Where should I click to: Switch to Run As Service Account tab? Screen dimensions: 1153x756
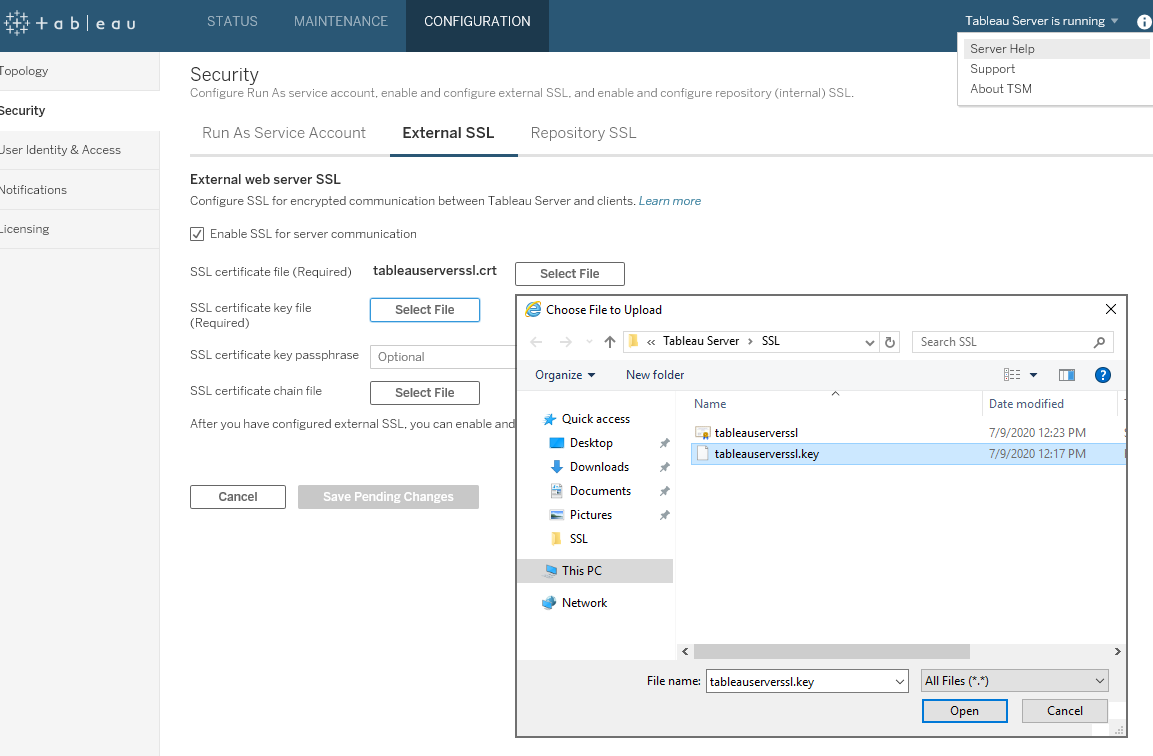pyautogui.click(x=284, y=133)
